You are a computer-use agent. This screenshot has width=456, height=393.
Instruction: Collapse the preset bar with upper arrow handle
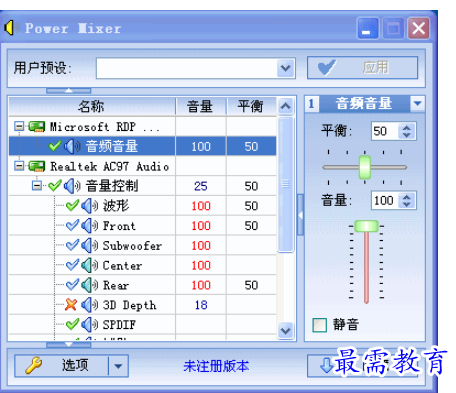[69, 90]
